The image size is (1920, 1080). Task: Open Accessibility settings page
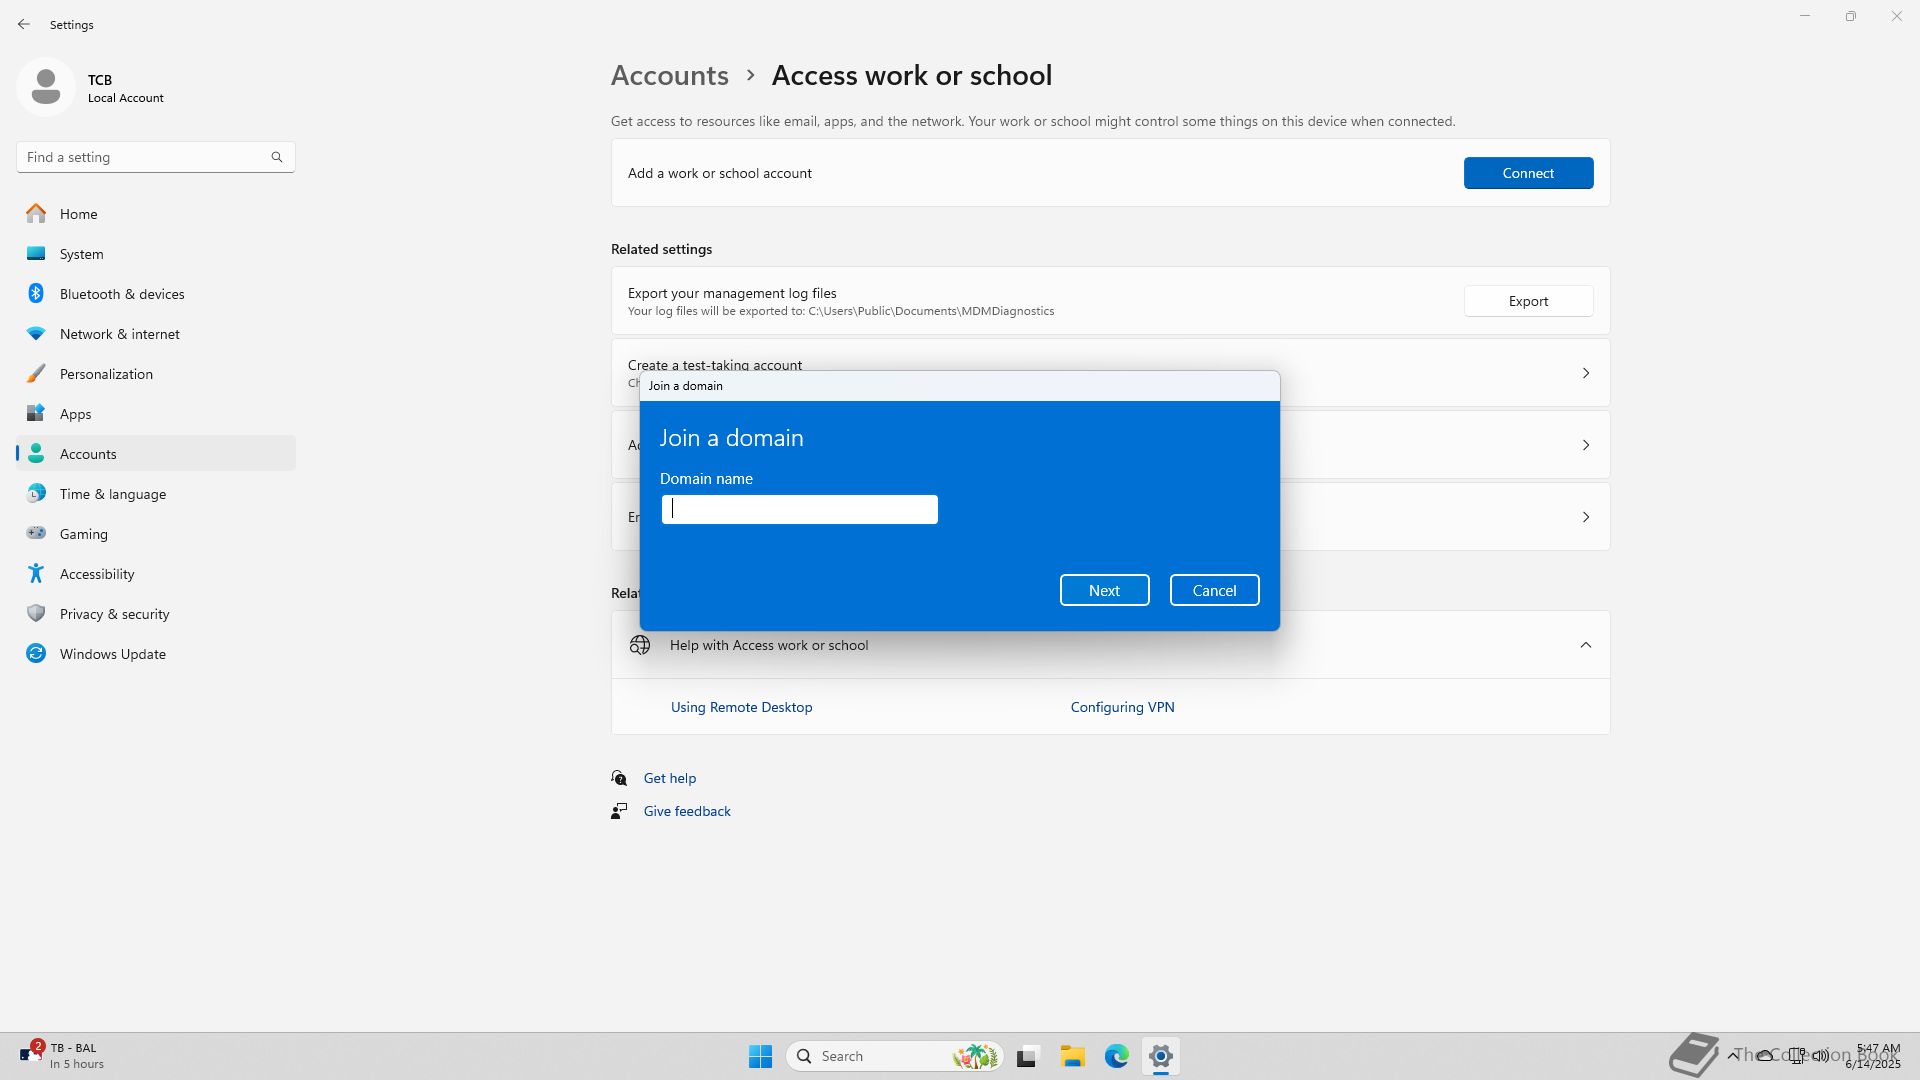point(96,574)
